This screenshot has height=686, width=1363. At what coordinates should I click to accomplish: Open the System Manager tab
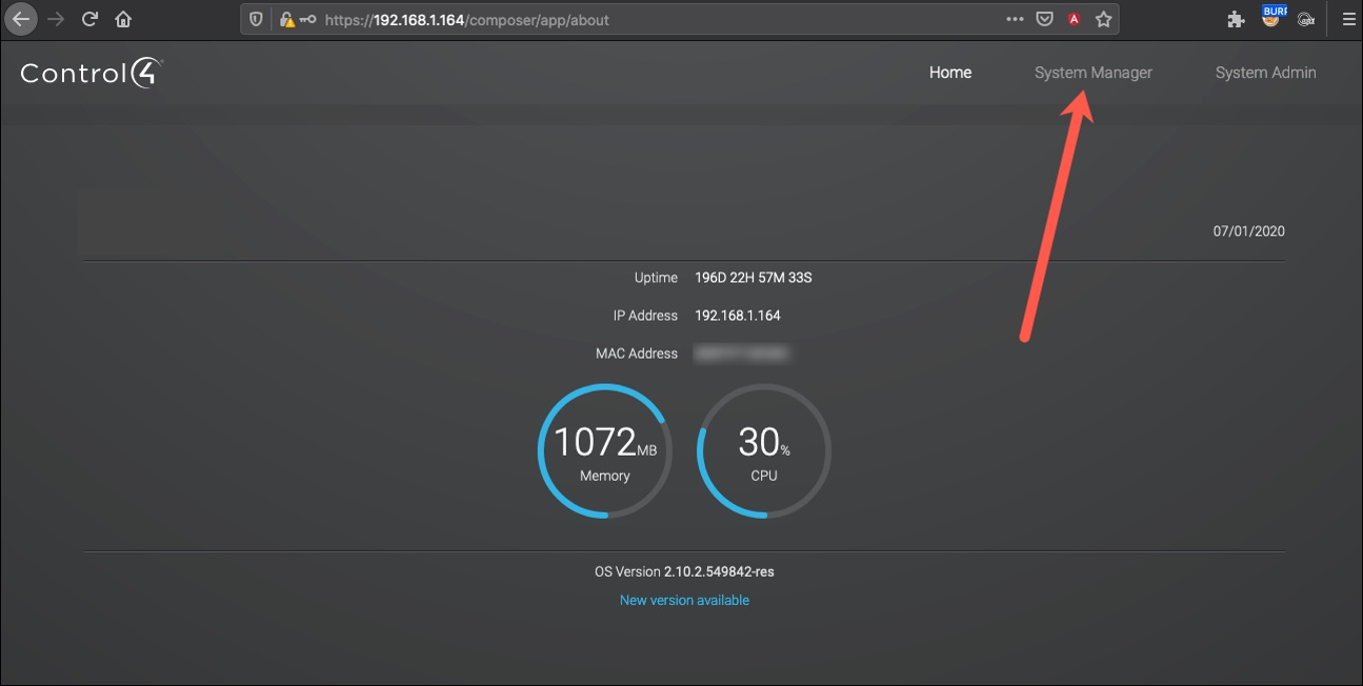[x=1093, y=72]
